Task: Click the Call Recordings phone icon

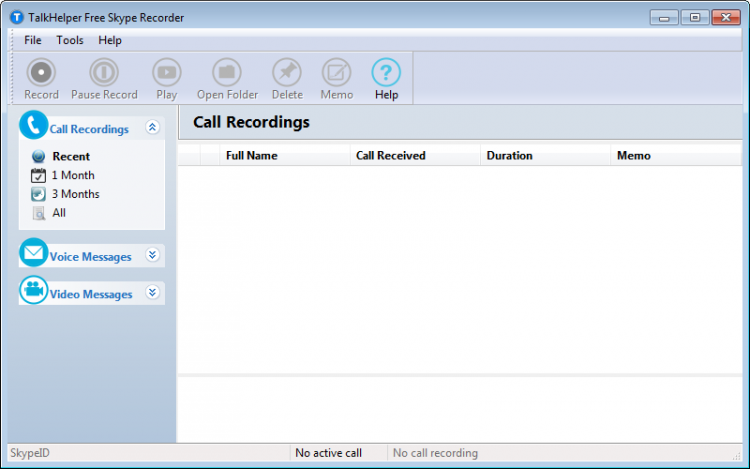Action: coord(33,125)
